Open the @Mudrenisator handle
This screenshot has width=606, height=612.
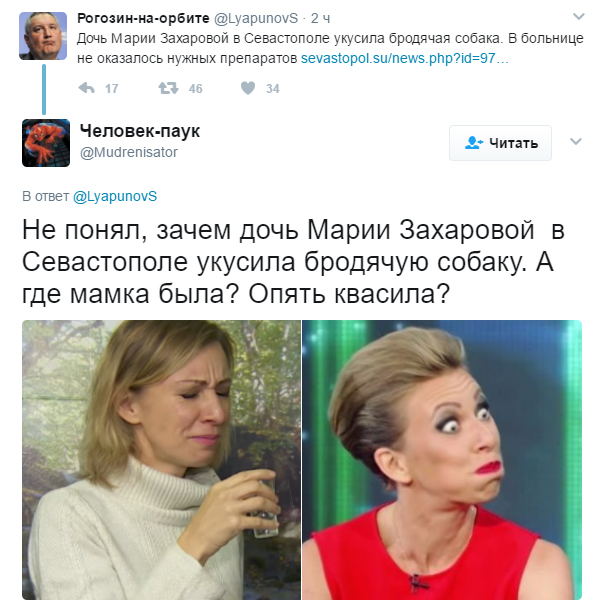129,152
